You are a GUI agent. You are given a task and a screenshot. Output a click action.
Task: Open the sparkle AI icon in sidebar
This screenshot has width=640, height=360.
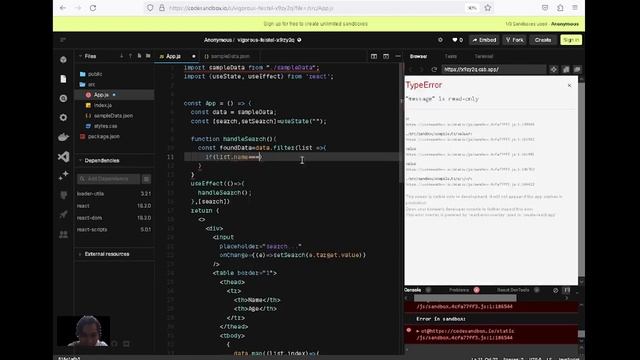point(63,176)
